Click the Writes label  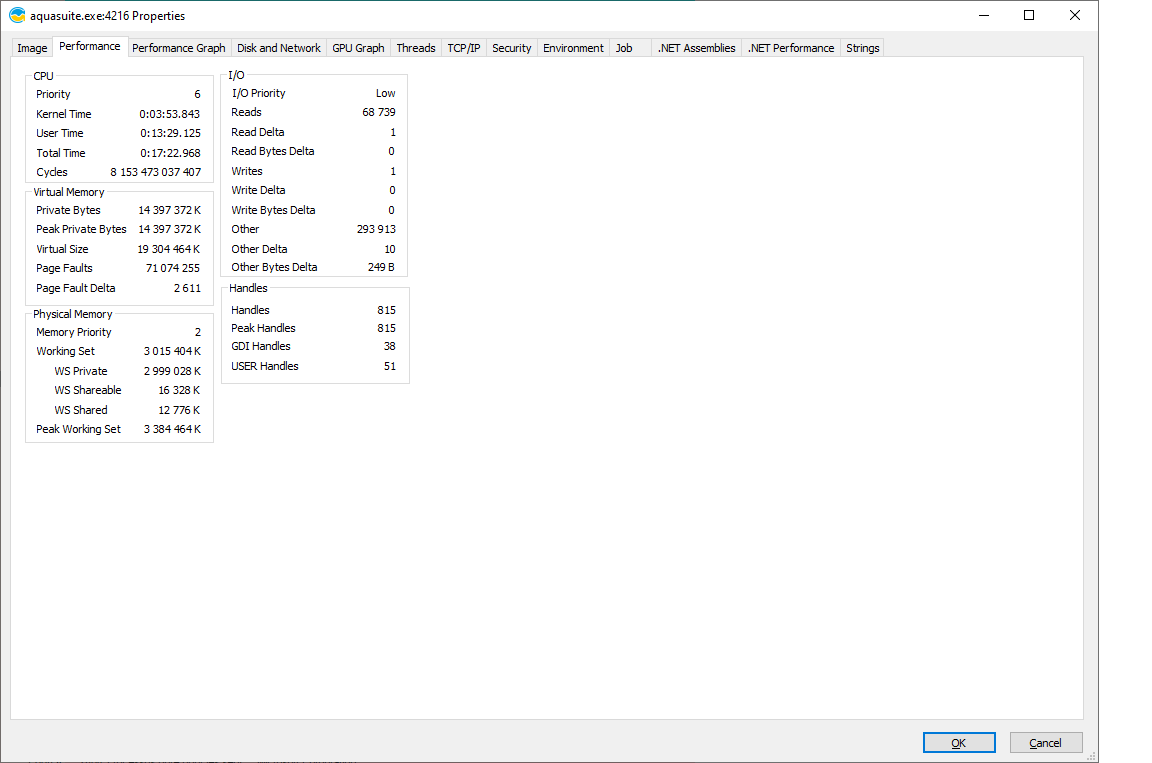[x=247, y=171]
